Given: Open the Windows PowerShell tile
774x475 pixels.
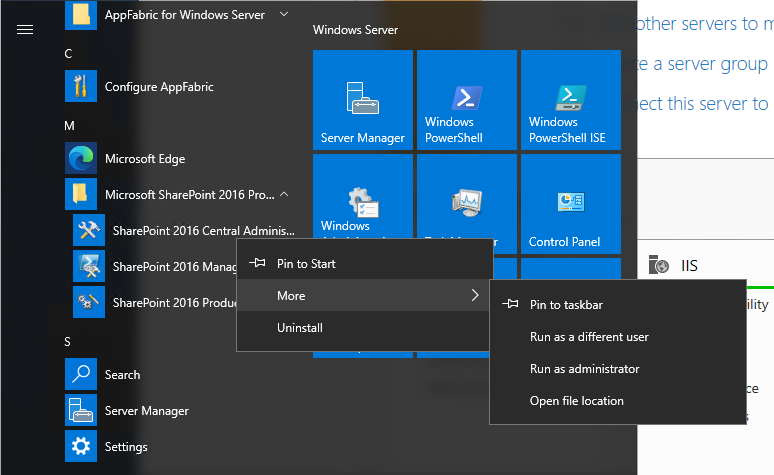Looking at the screenshot, I should 467,100.
